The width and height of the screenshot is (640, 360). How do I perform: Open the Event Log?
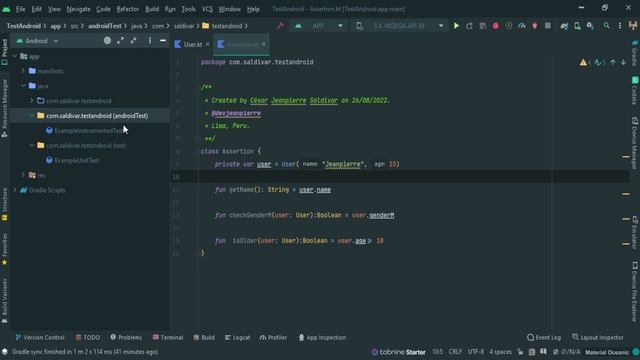tap(544, 338)
